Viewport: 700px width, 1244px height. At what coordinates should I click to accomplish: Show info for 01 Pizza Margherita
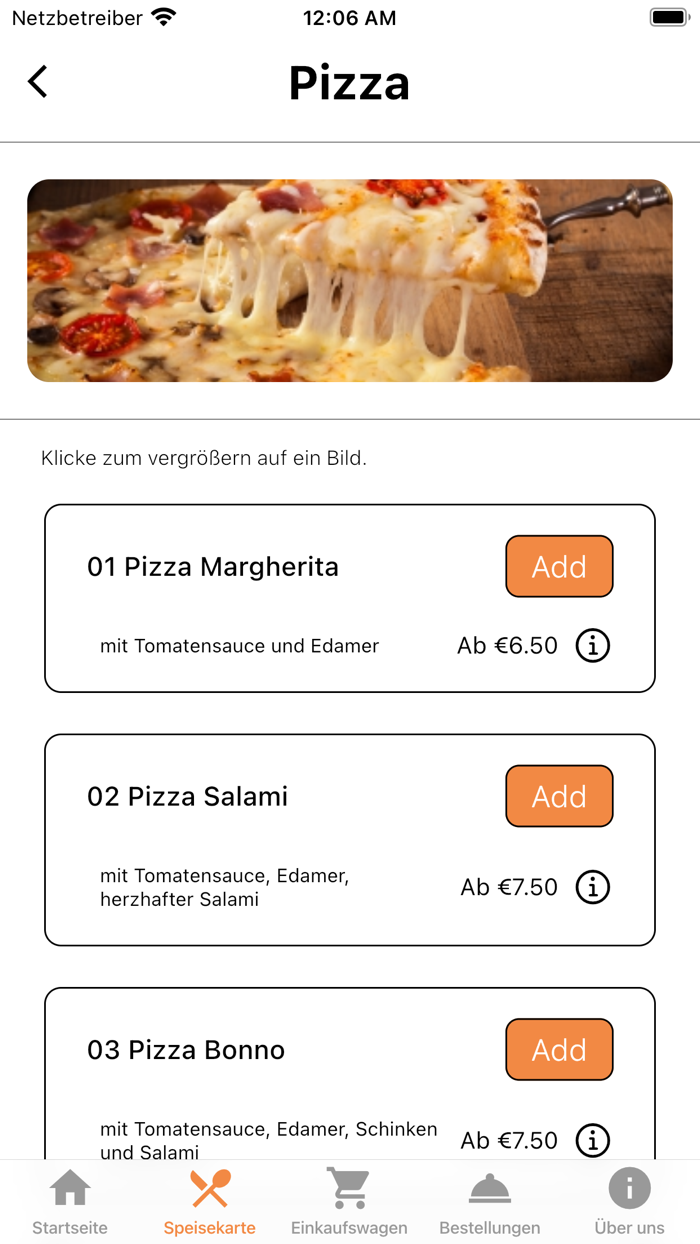[x=592, y=645]
